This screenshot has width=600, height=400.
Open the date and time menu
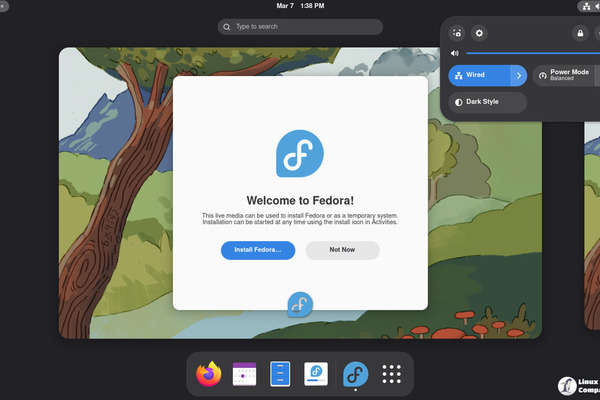[300, 6]
